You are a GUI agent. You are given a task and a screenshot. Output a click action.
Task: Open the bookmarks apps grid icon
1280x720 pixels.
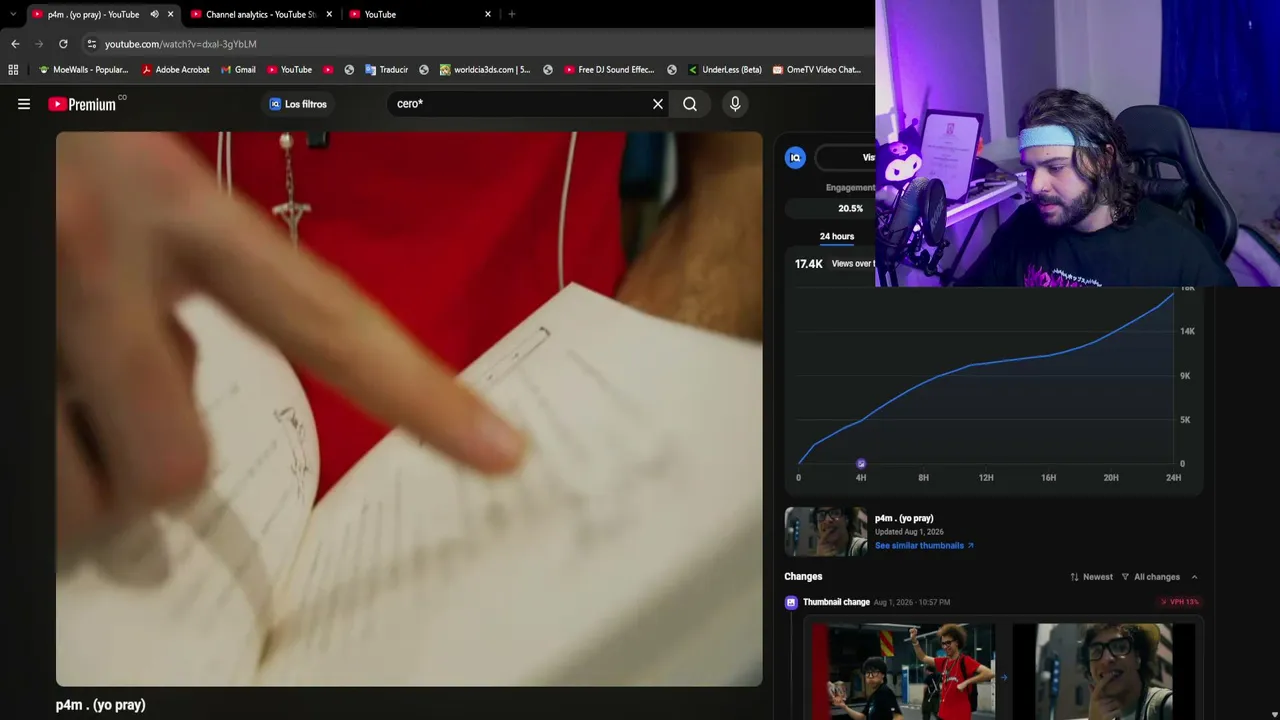[13, 70]
